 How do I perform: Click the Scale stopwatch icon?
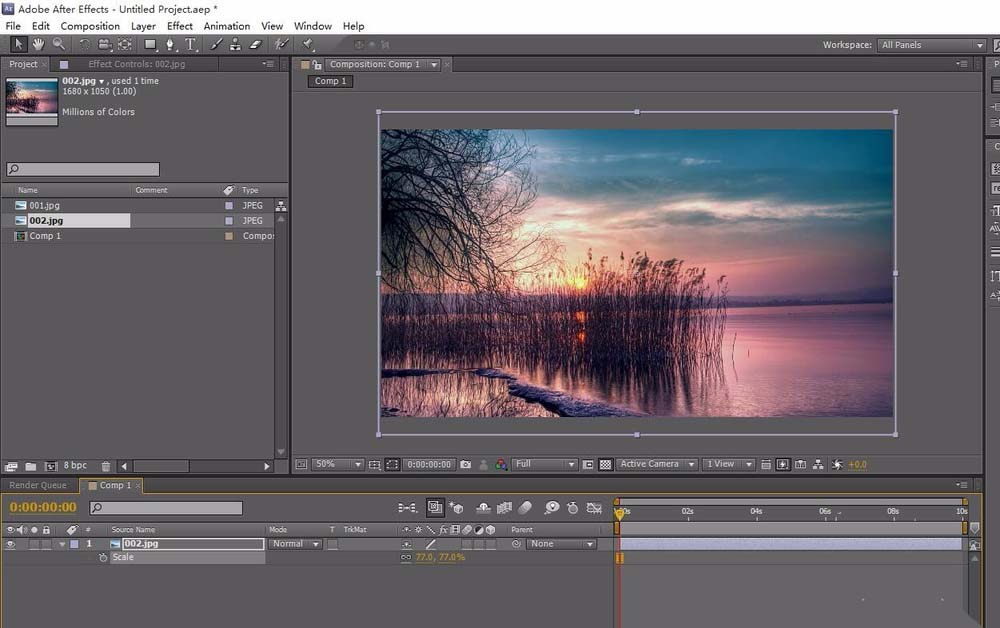[x=103, y=557]
